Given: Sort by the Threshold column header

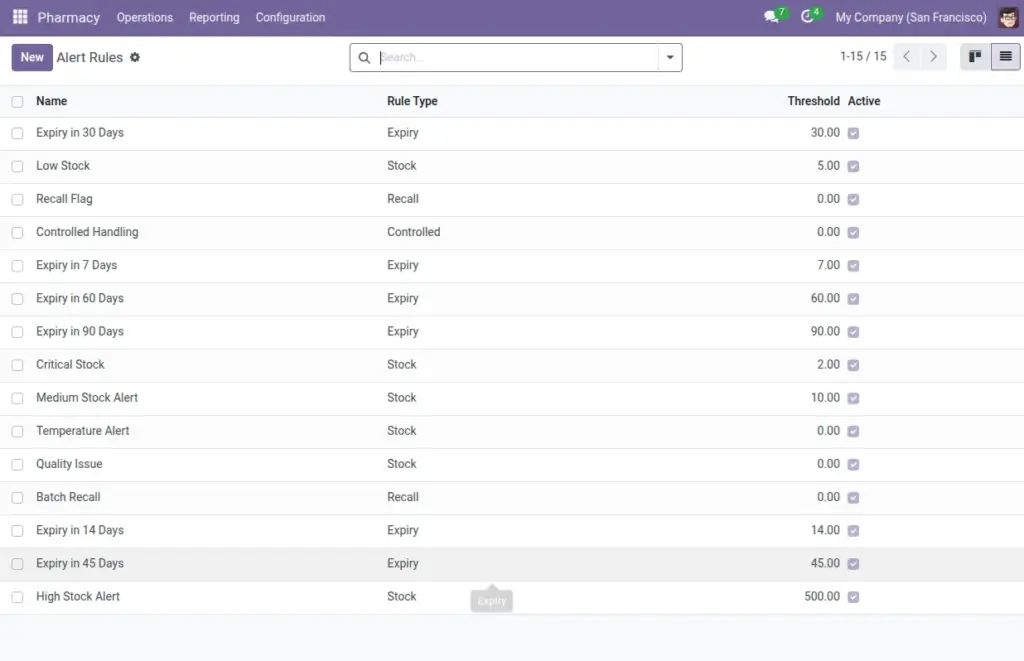Looking at the screenshot, I should [x=813, y=101].
